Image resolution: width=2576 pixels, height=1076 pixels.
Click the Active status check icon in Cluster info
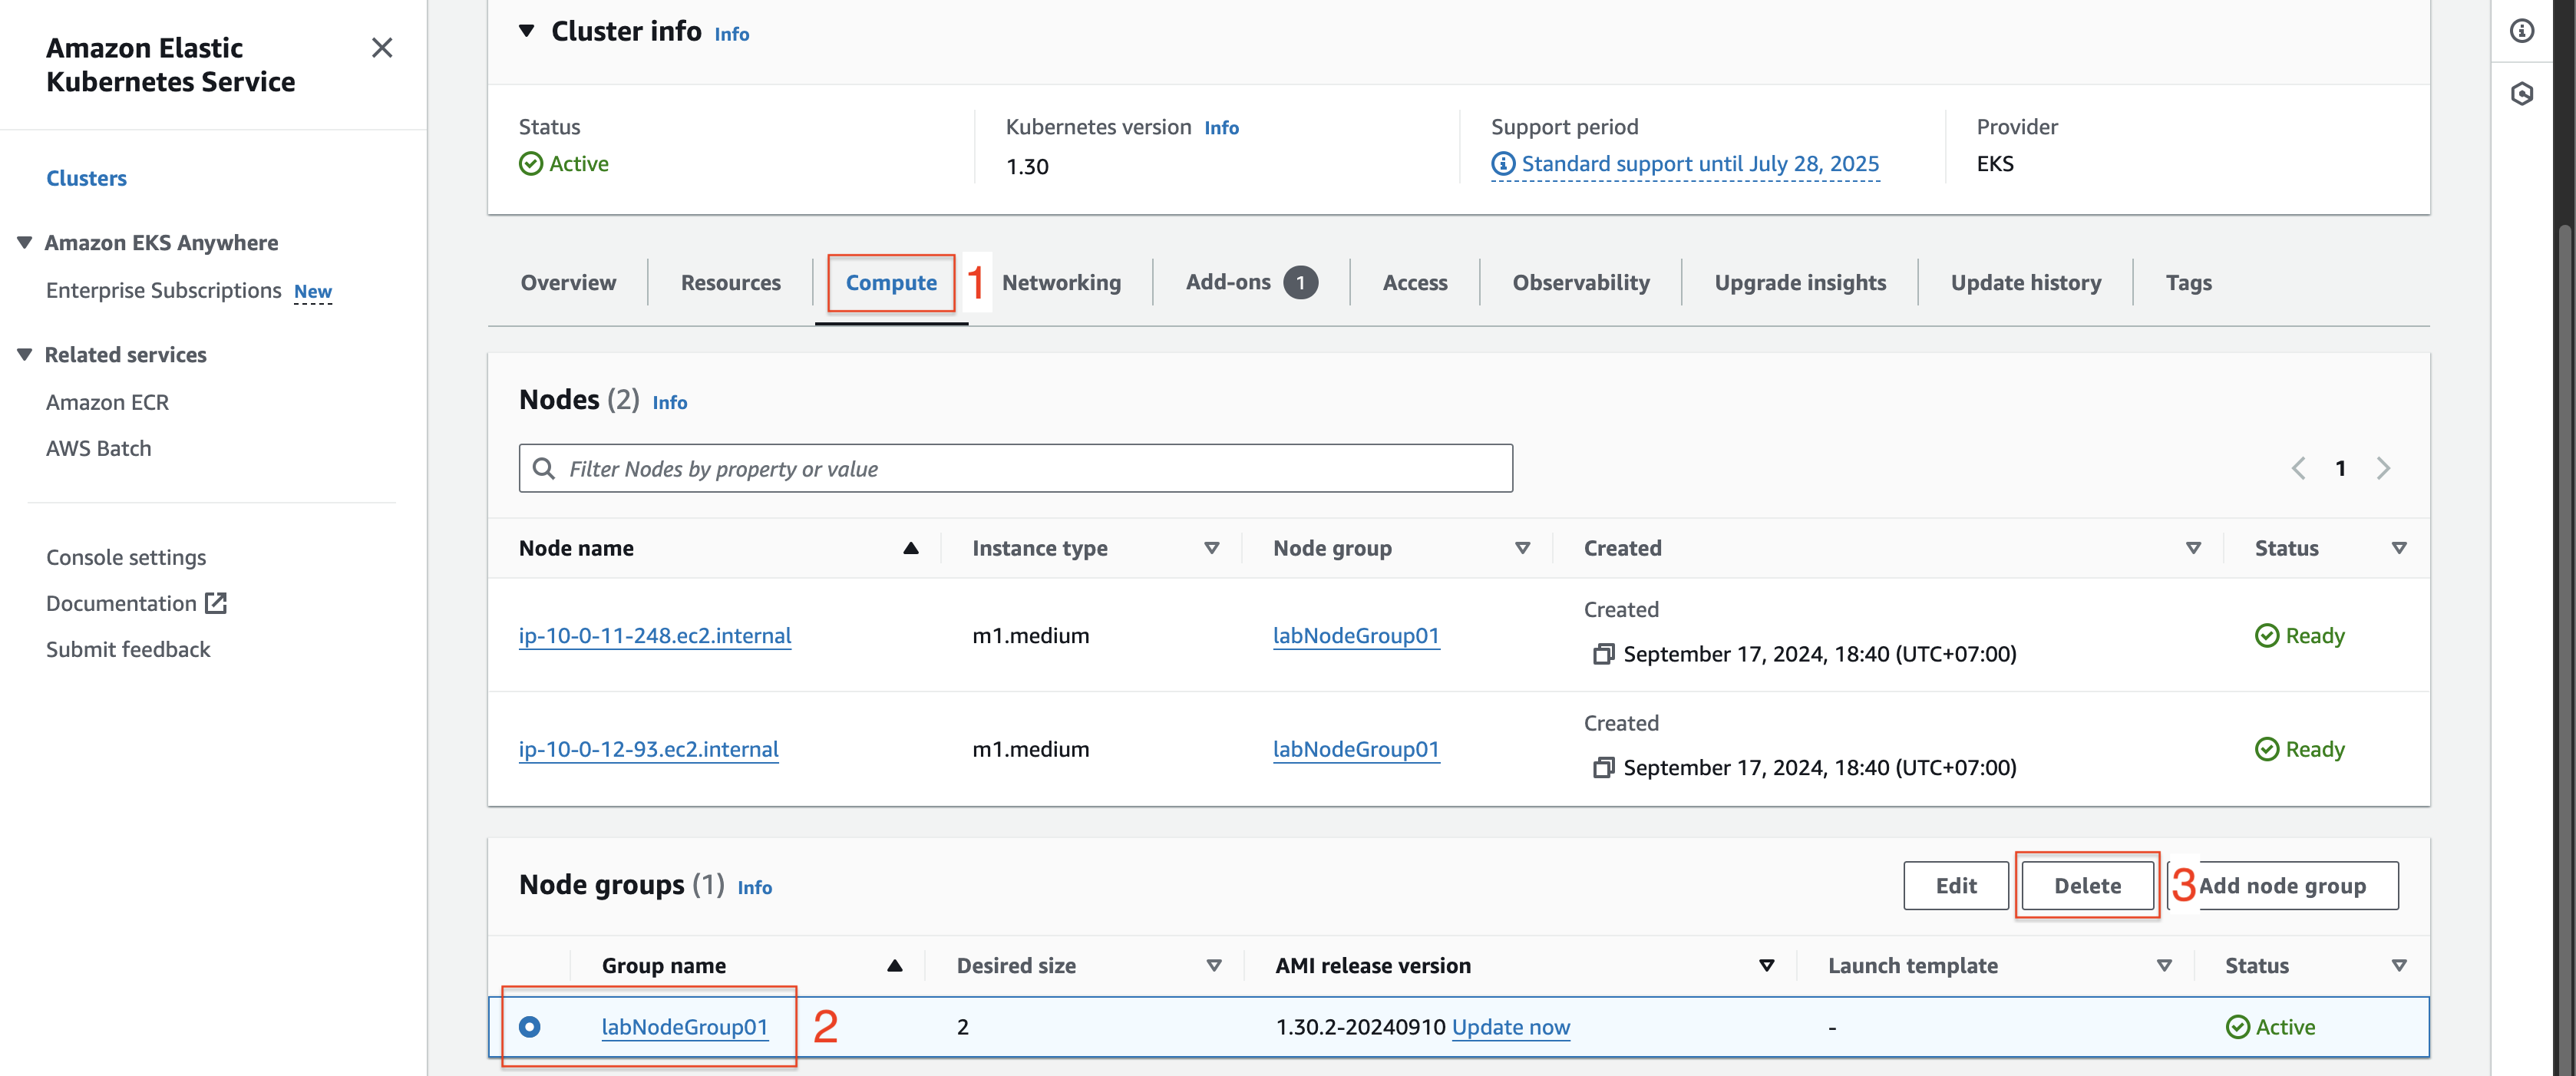coord(531,164)
